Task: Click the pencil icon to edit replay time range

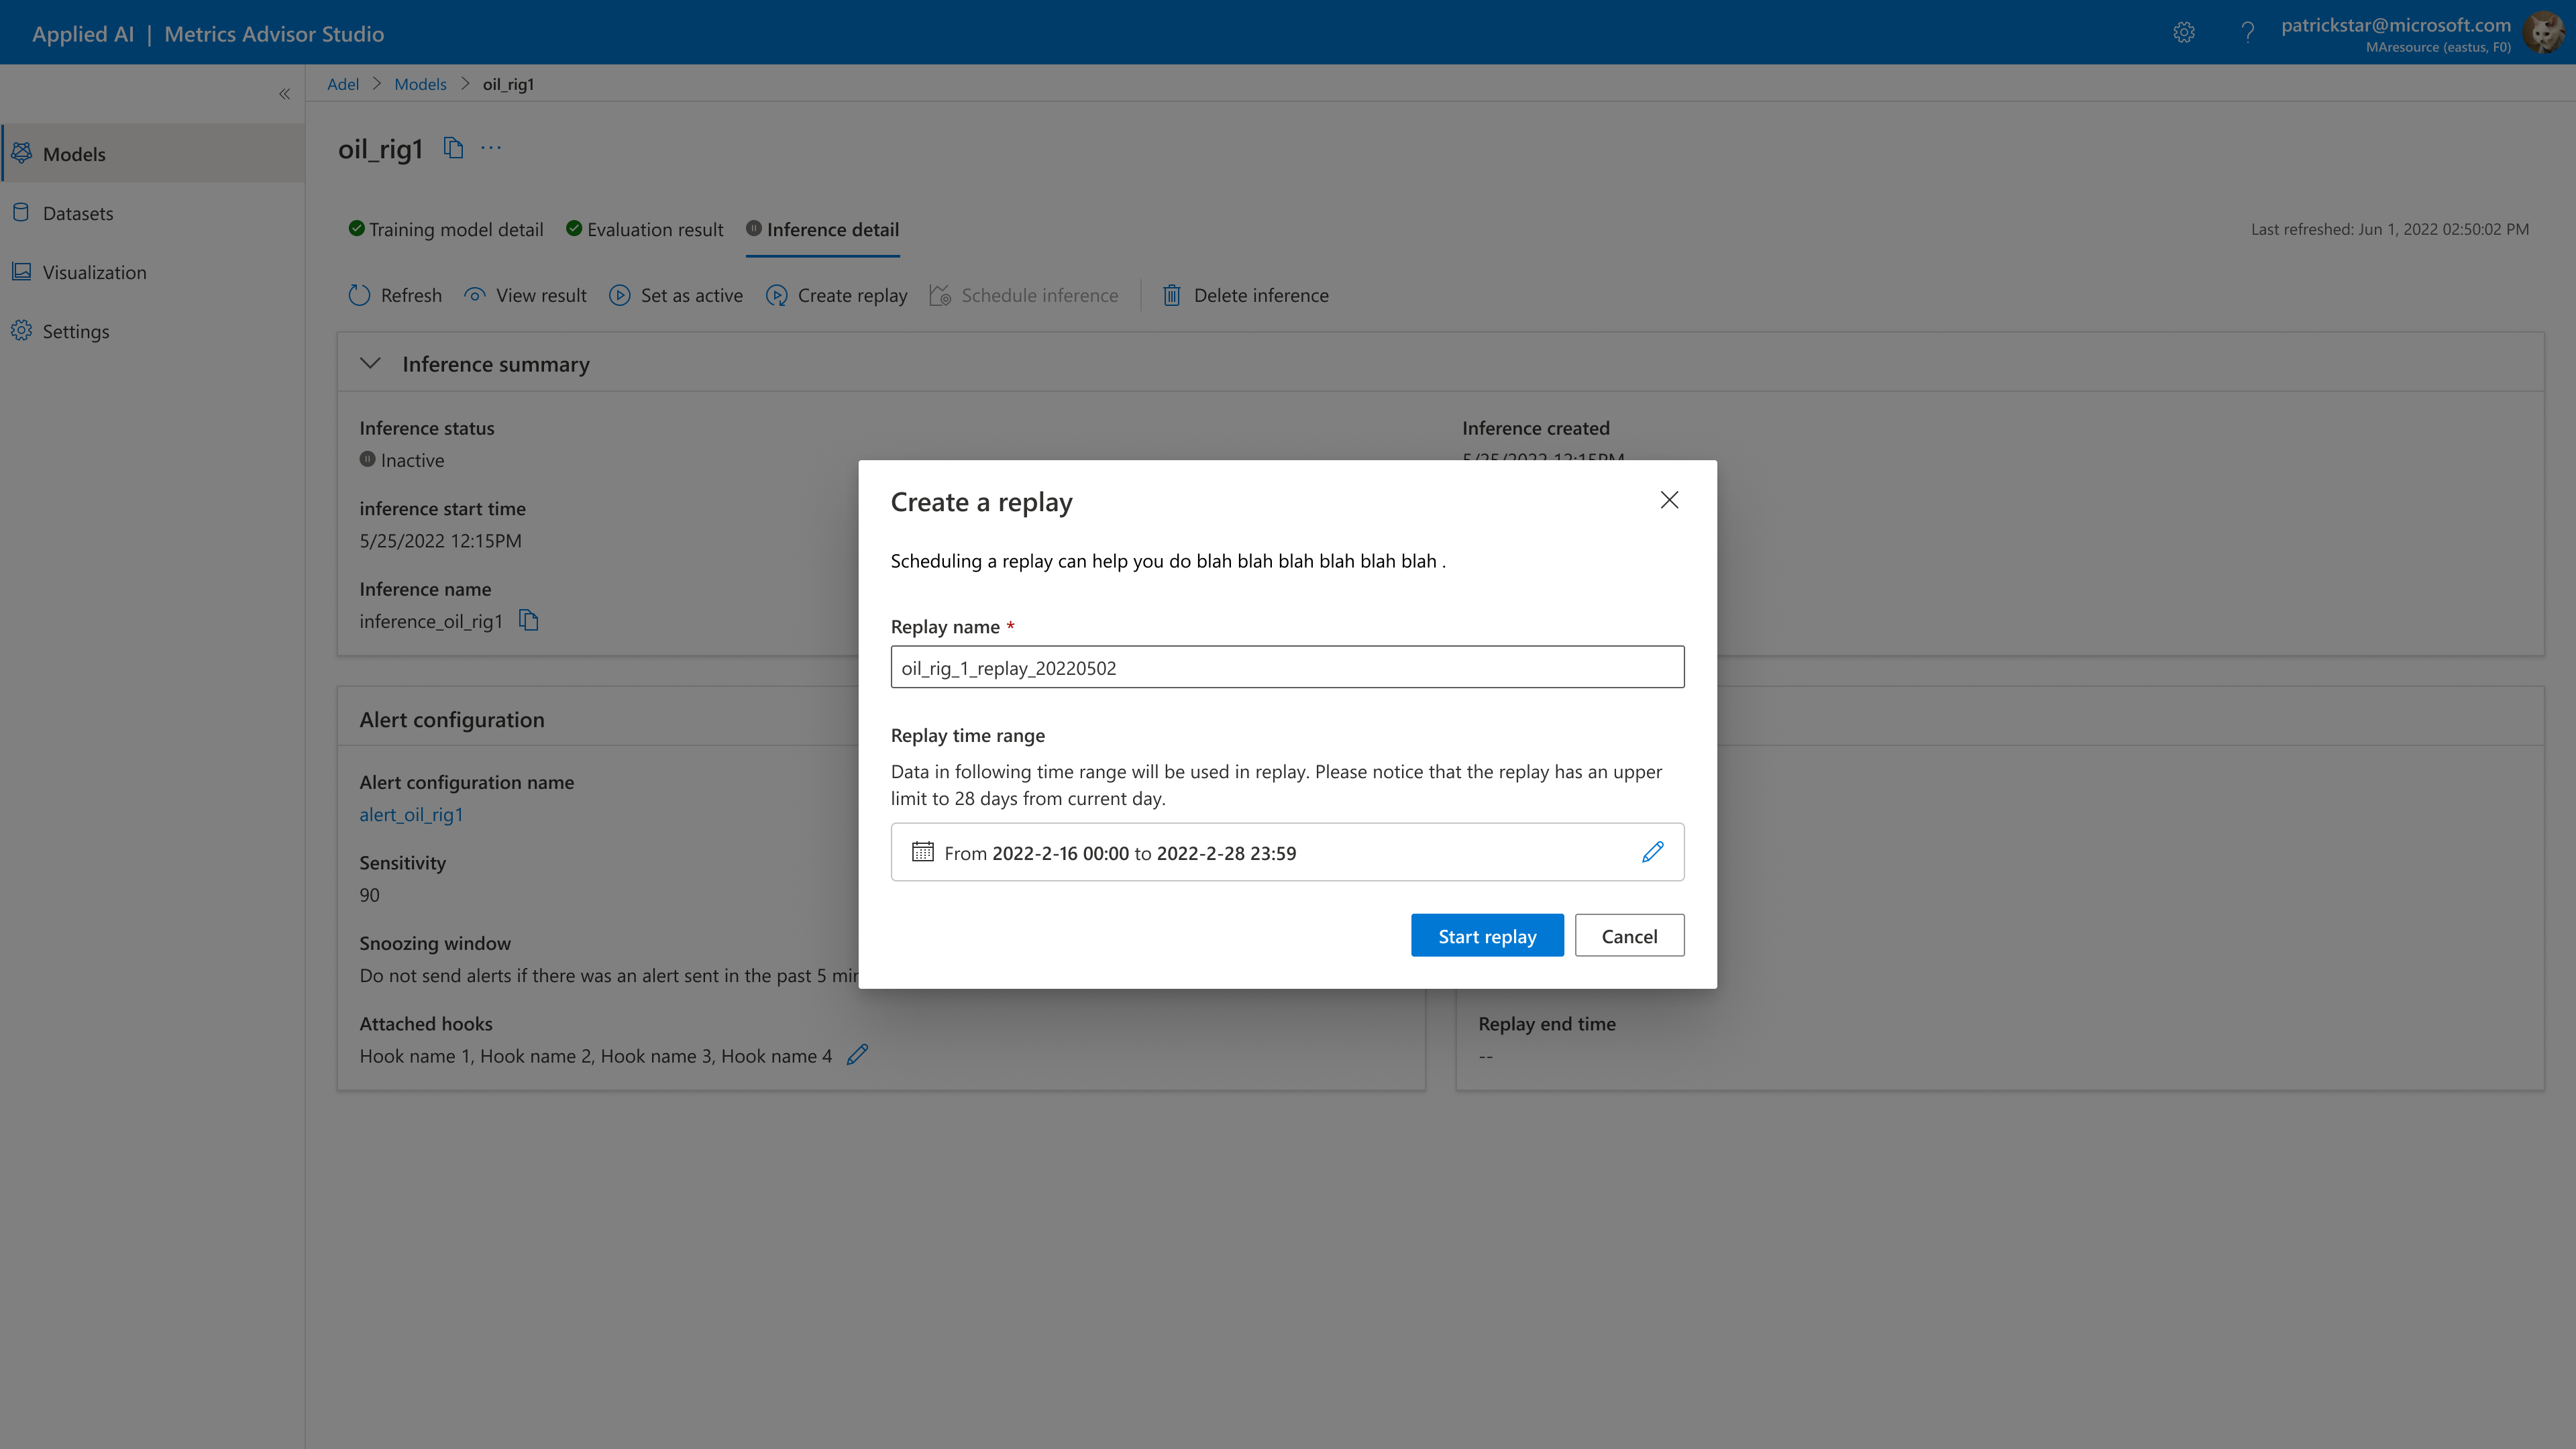Action: click(x=1652, y=852)
